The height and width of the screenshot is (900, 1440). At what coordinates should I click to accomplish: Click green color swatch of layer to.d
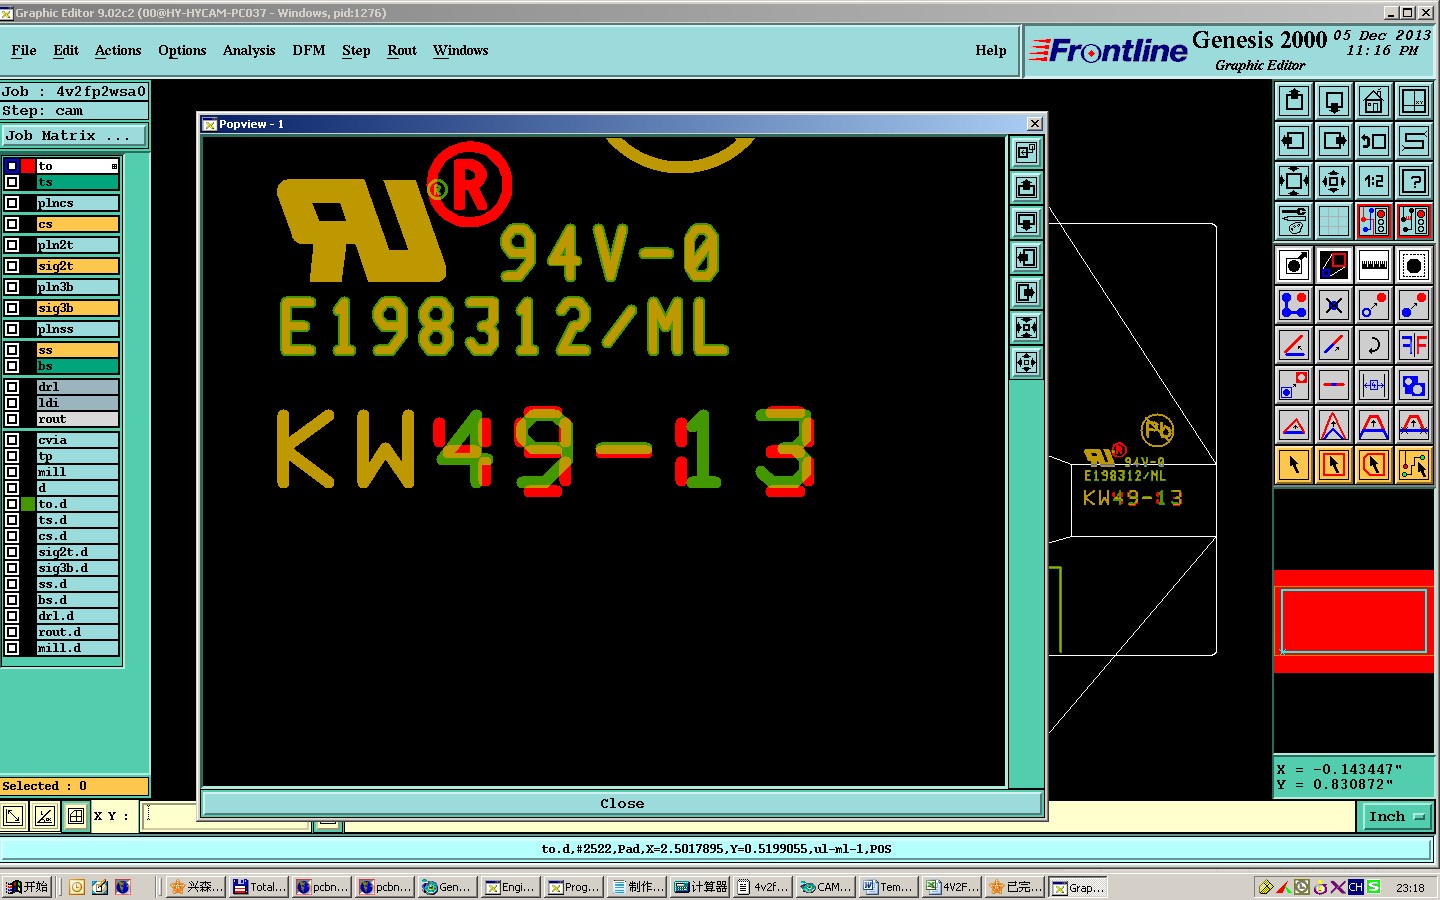click(x=28, y=504)
